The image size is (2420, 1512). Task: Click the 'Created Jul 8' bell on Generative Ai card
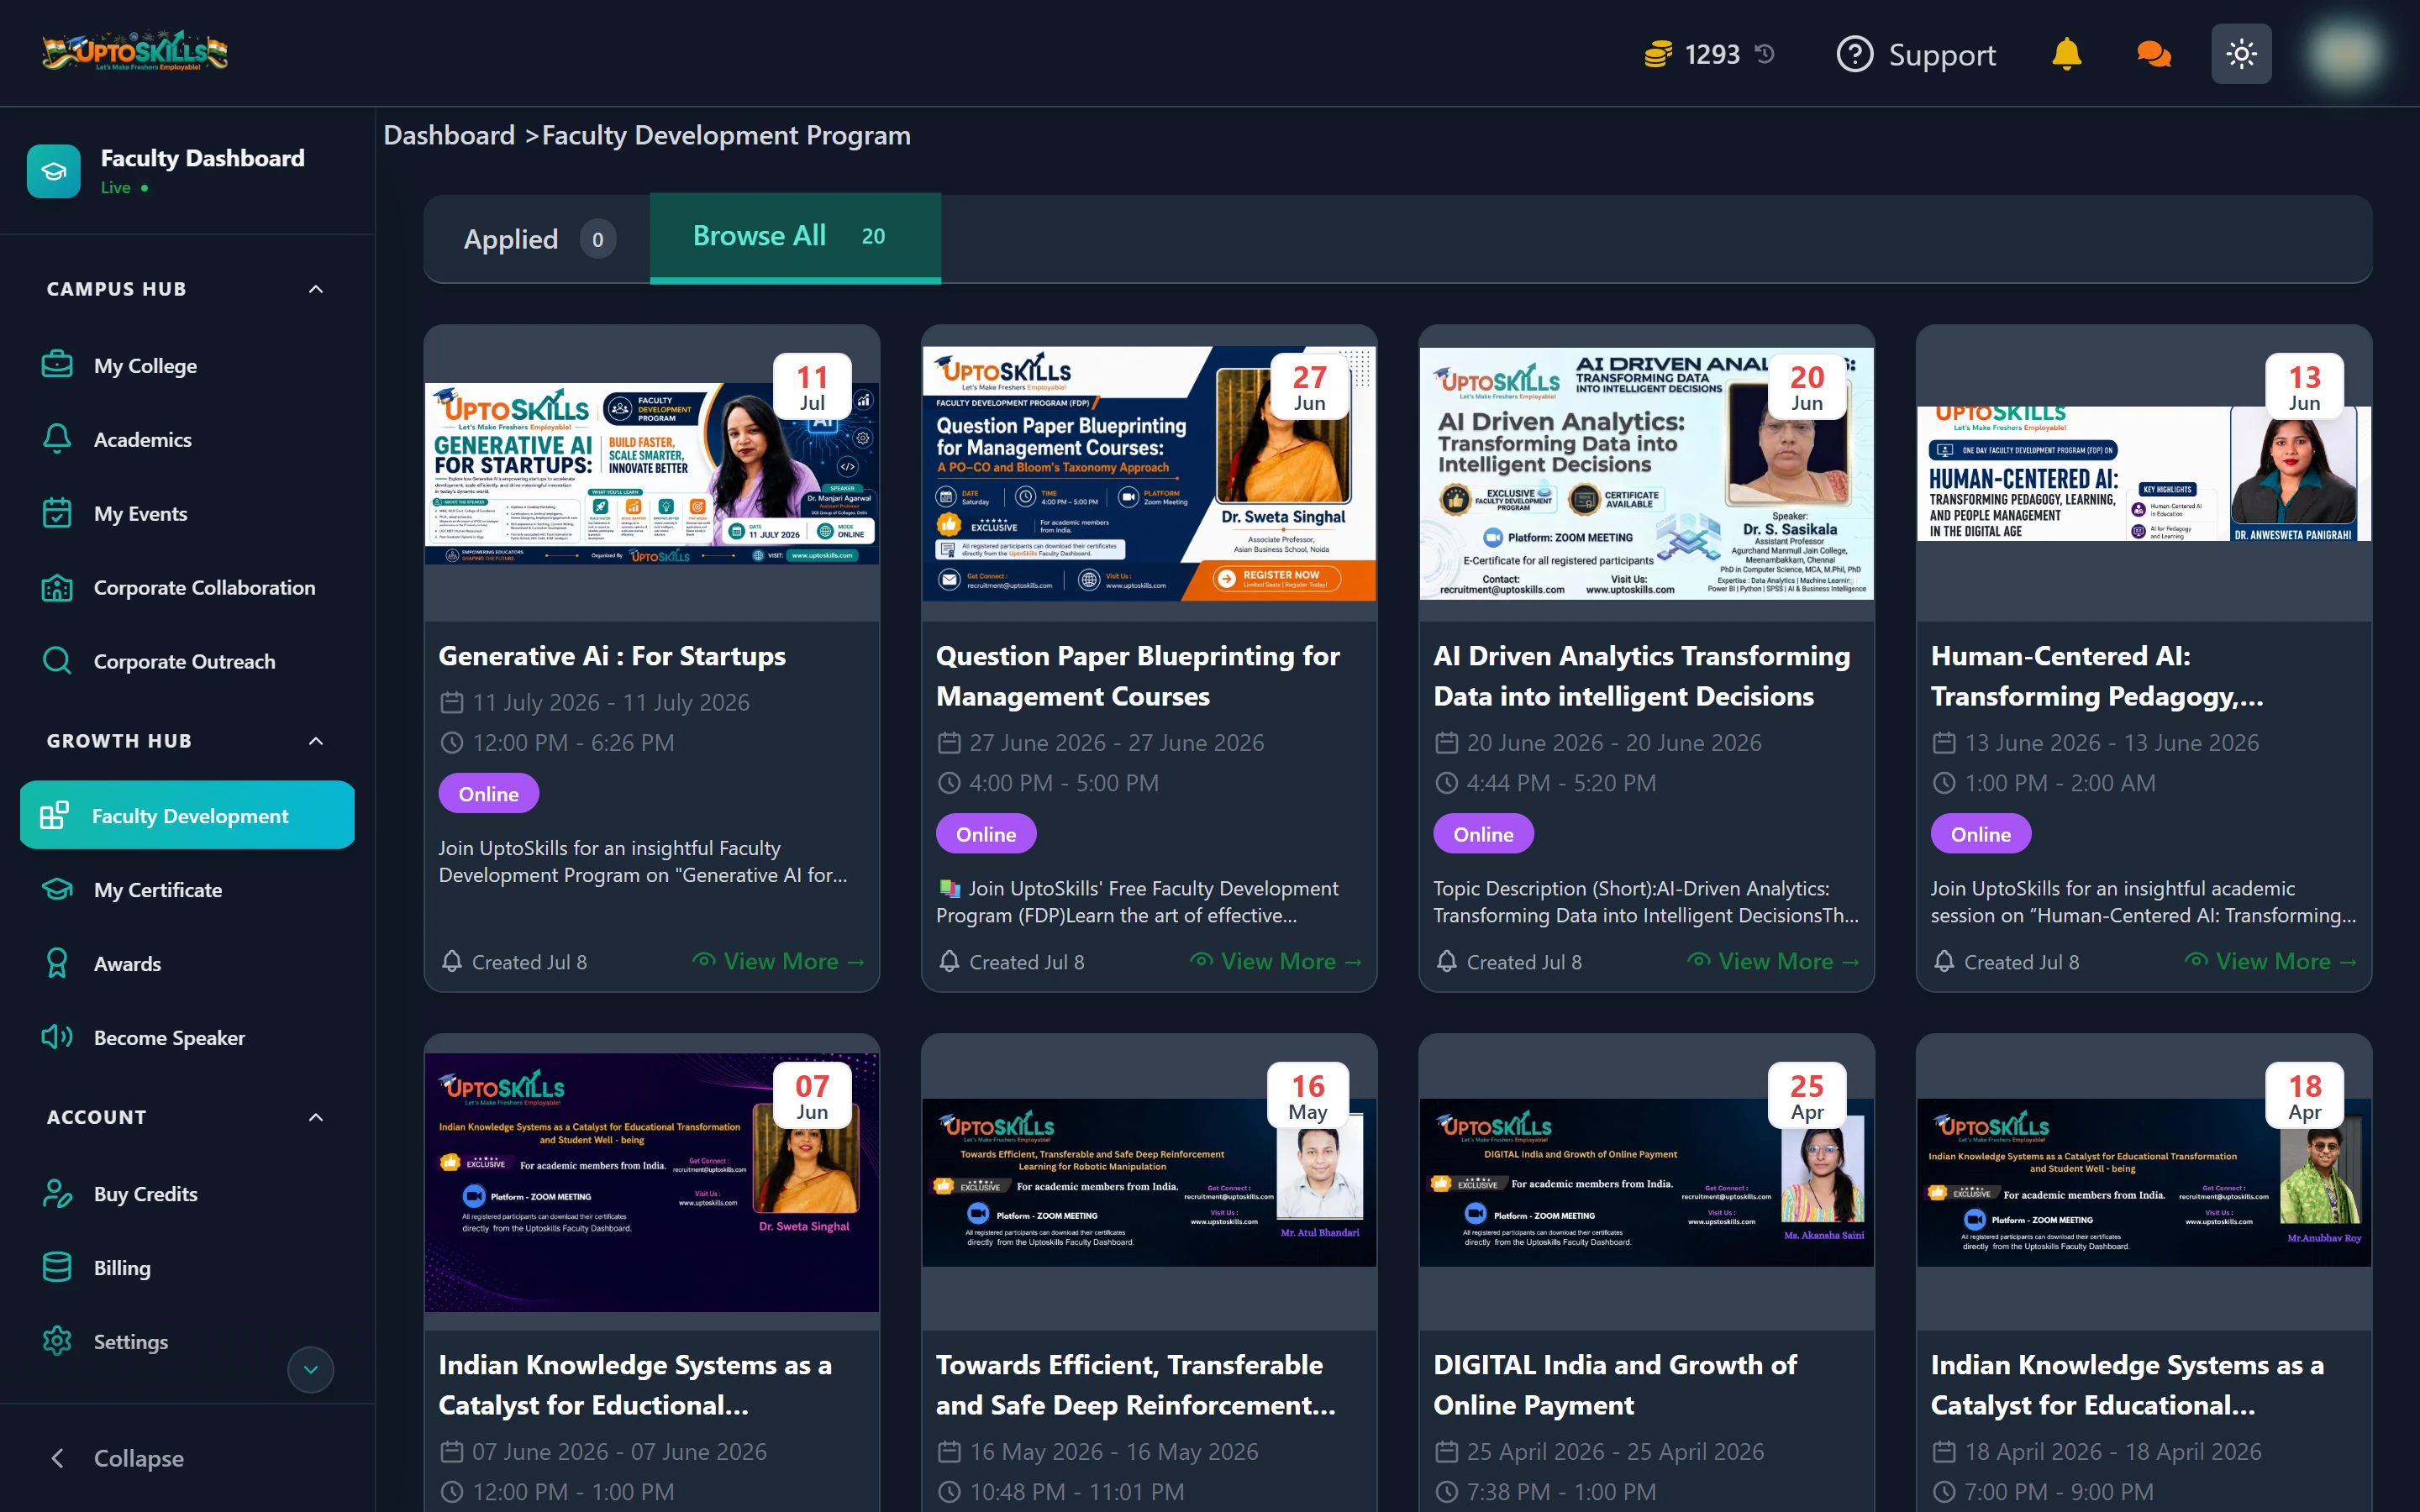coord(451,961)
